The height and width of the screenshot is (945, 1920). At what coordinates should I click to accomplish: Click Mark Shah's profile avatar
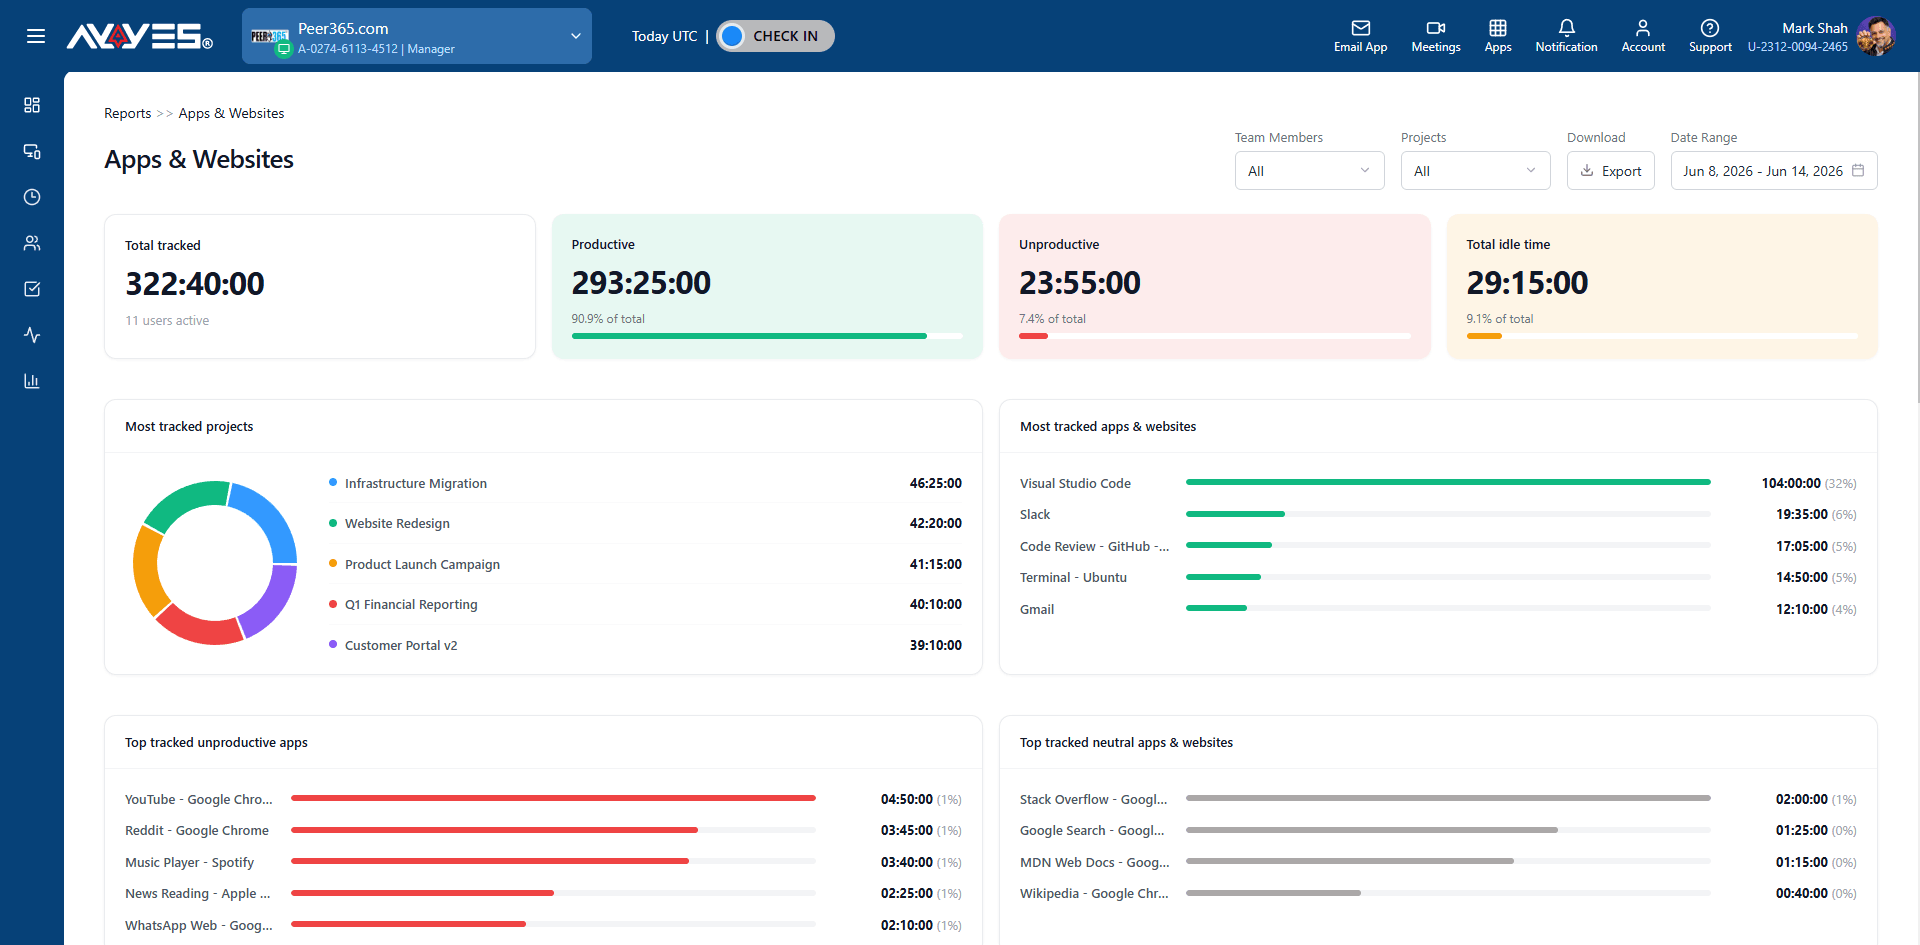tap(1875, 36)
